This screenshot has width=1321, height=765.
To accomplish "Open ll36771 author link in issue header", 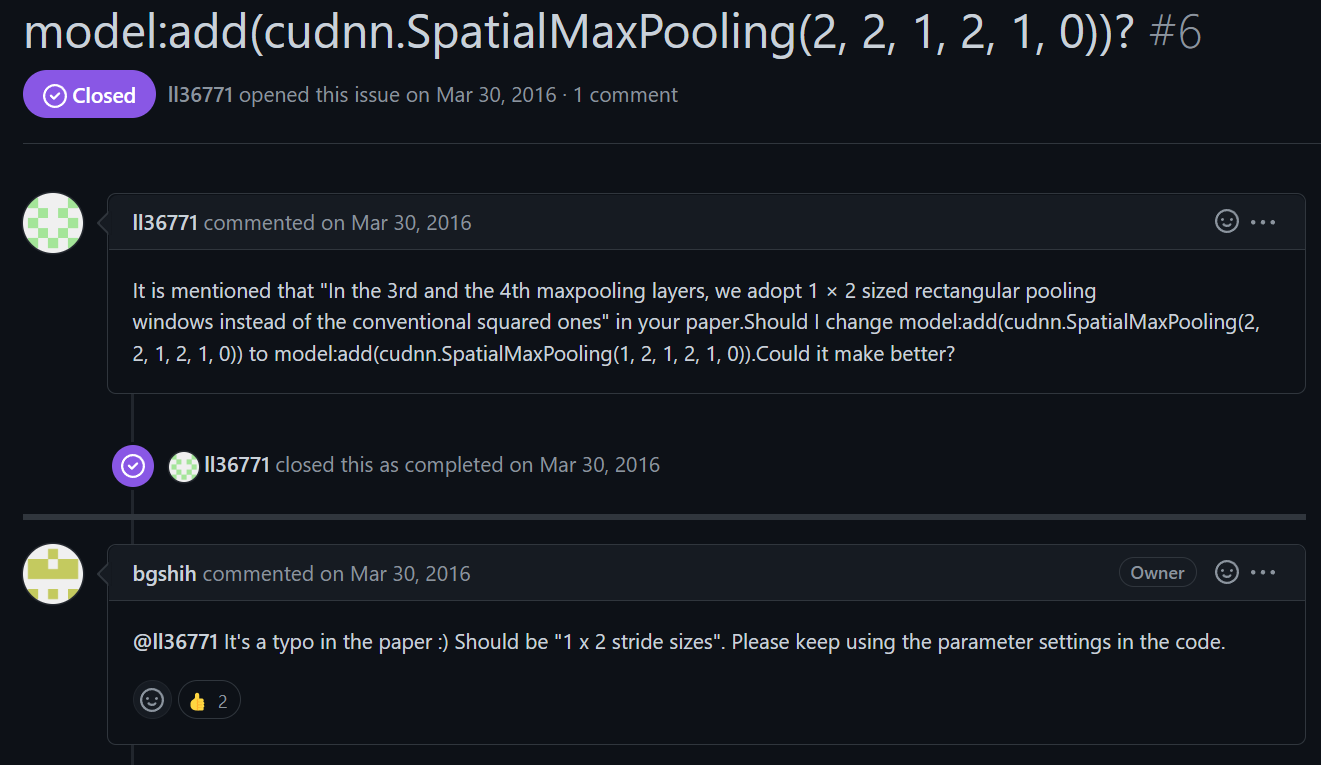I will (x=200, y=95).
